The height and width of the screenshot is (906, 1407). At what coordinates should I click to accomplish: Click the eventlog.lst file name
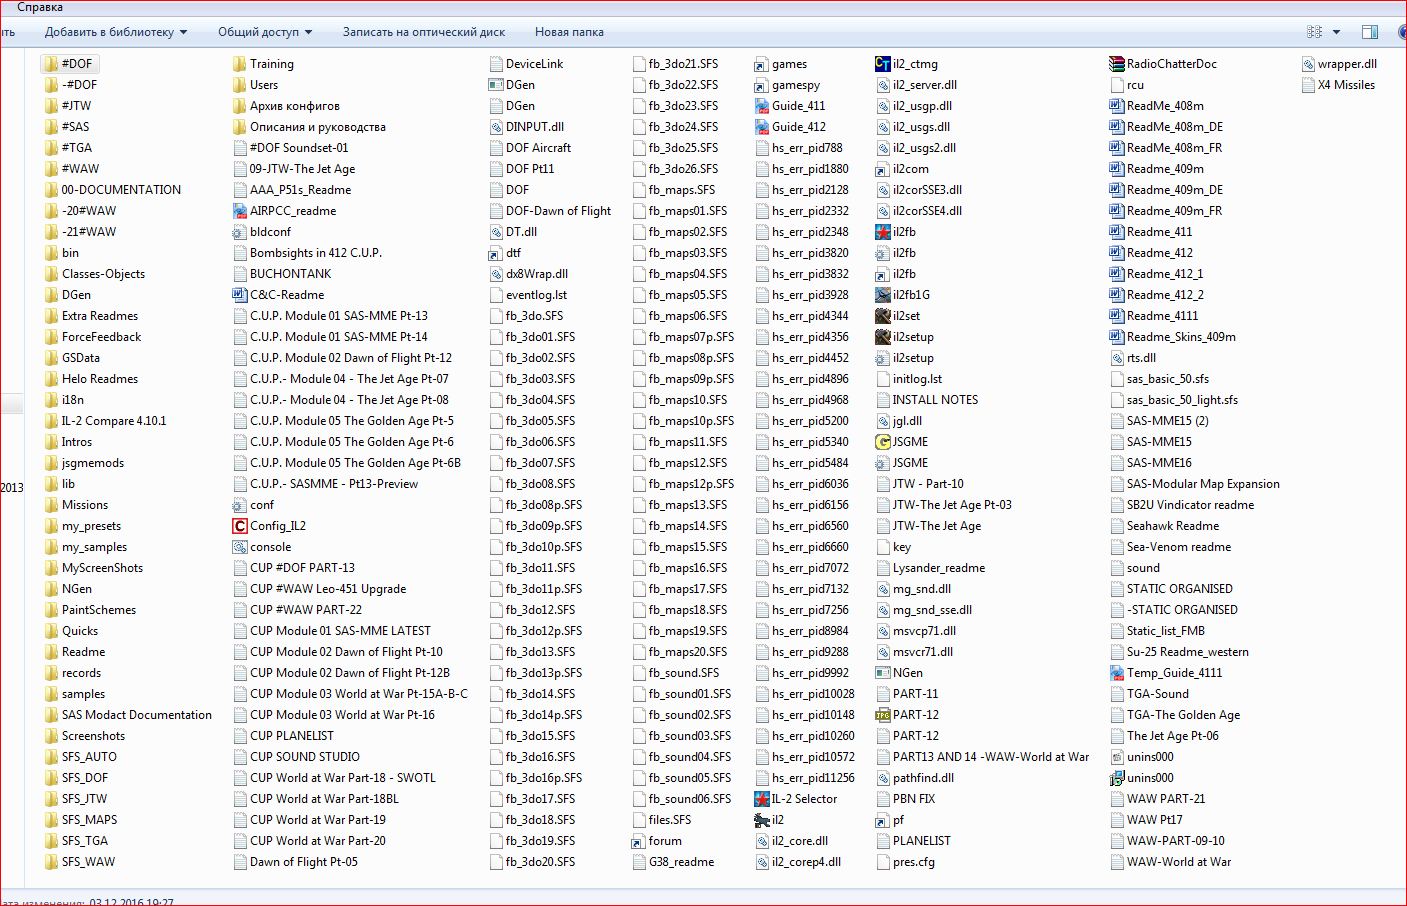pos(536,295)
